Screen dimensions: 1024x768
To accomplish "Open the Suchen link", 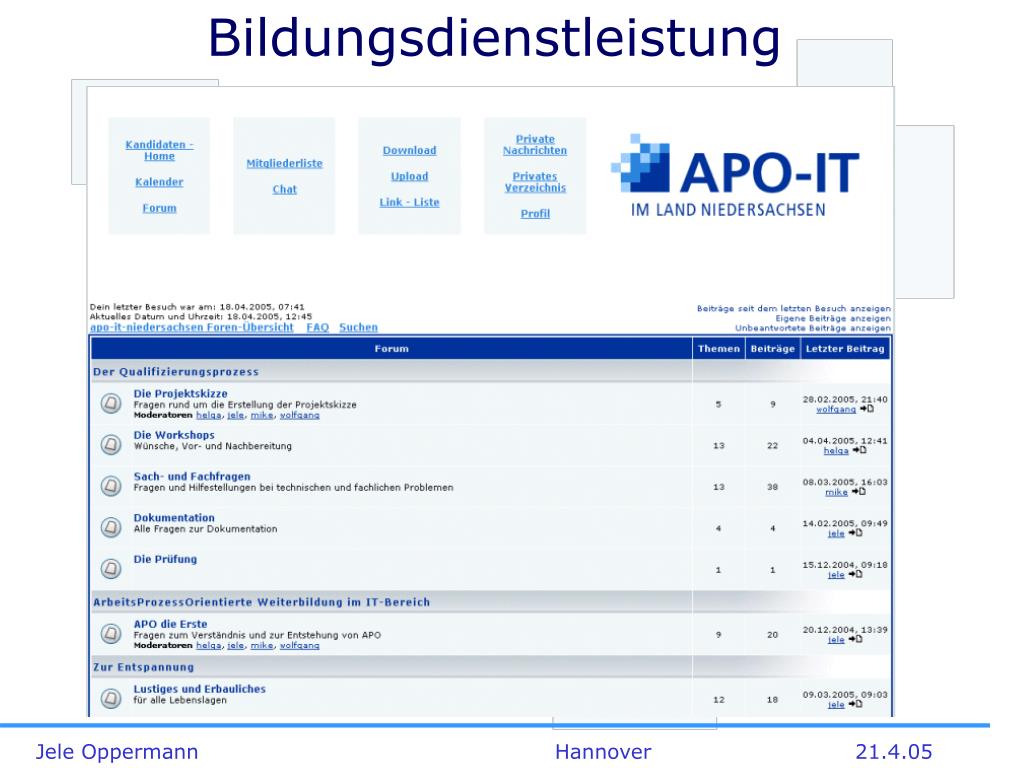I will (358, 327).
